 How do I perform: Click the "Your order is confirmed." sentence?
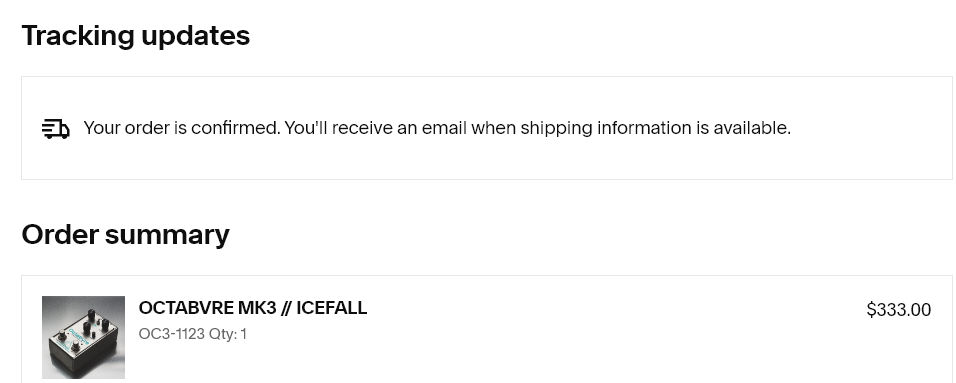pyautogui.click(x=182, y=128)
